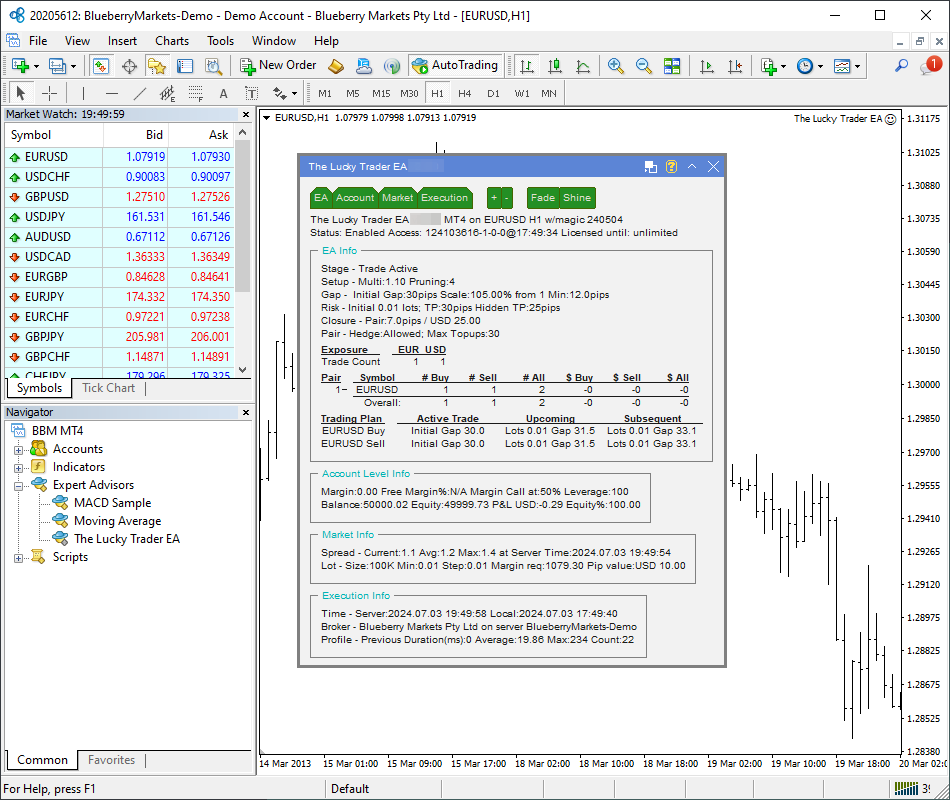
Task: Switch timeframe to H4
Action: pyautogui.click(x=465, y=93)
